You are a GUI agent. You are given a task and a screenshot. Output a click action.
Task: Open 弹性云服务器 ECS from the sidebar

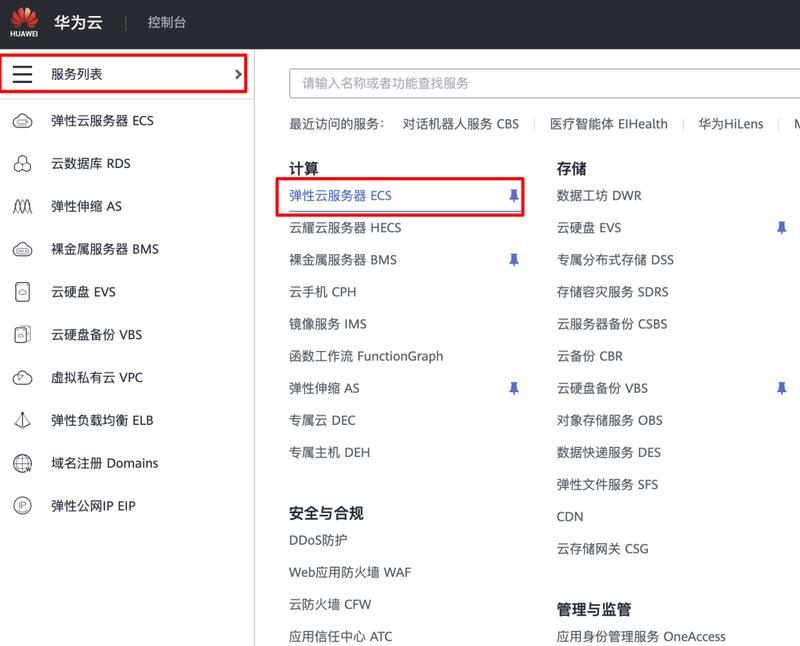tap(103, 121)
